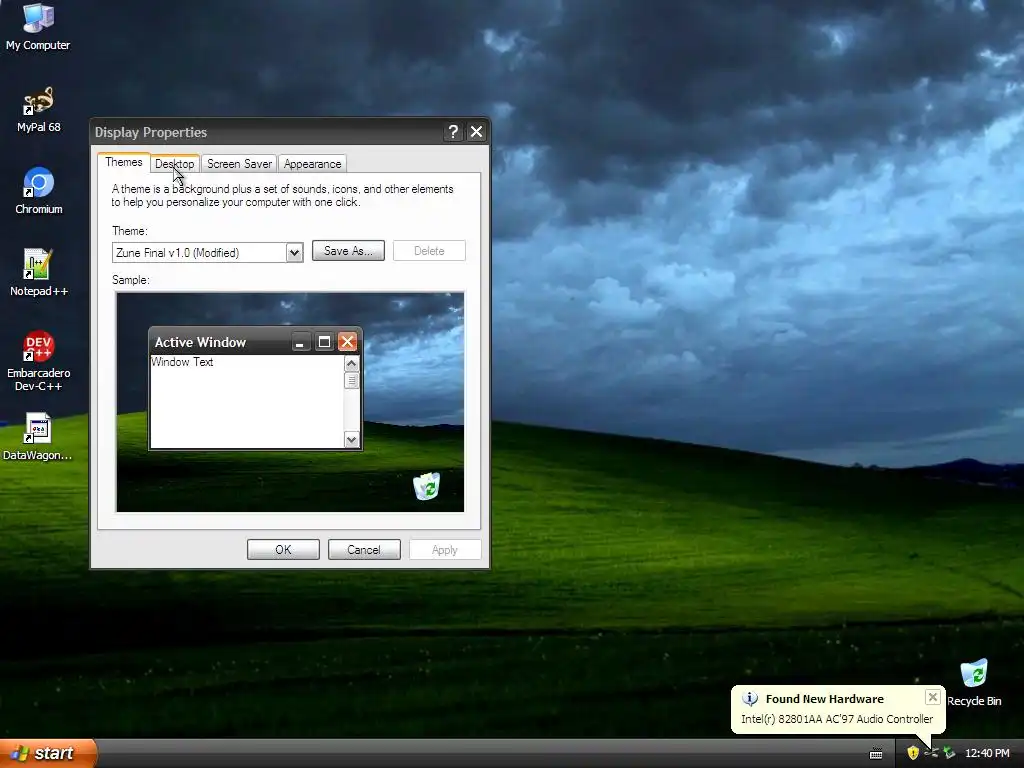
Task: Open the Screen Saver tab
Action: point(239,164)
